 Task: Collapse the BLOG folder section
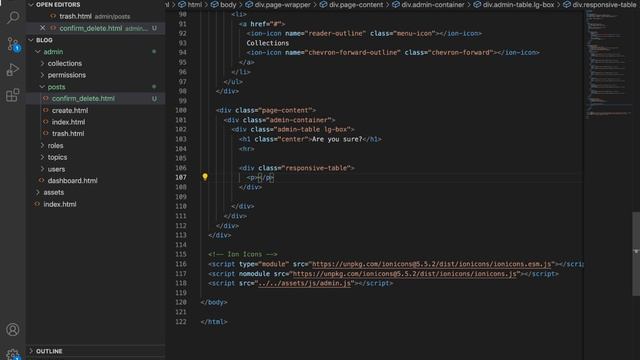tap(31, 40)
